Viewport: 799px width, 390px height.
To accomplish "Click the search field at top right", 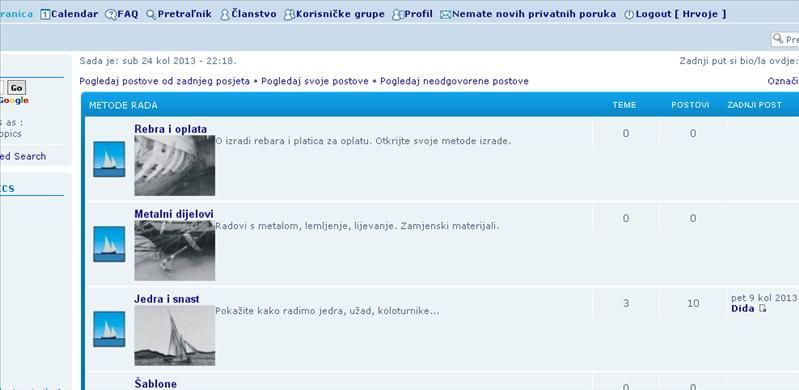I will point(785,39).
